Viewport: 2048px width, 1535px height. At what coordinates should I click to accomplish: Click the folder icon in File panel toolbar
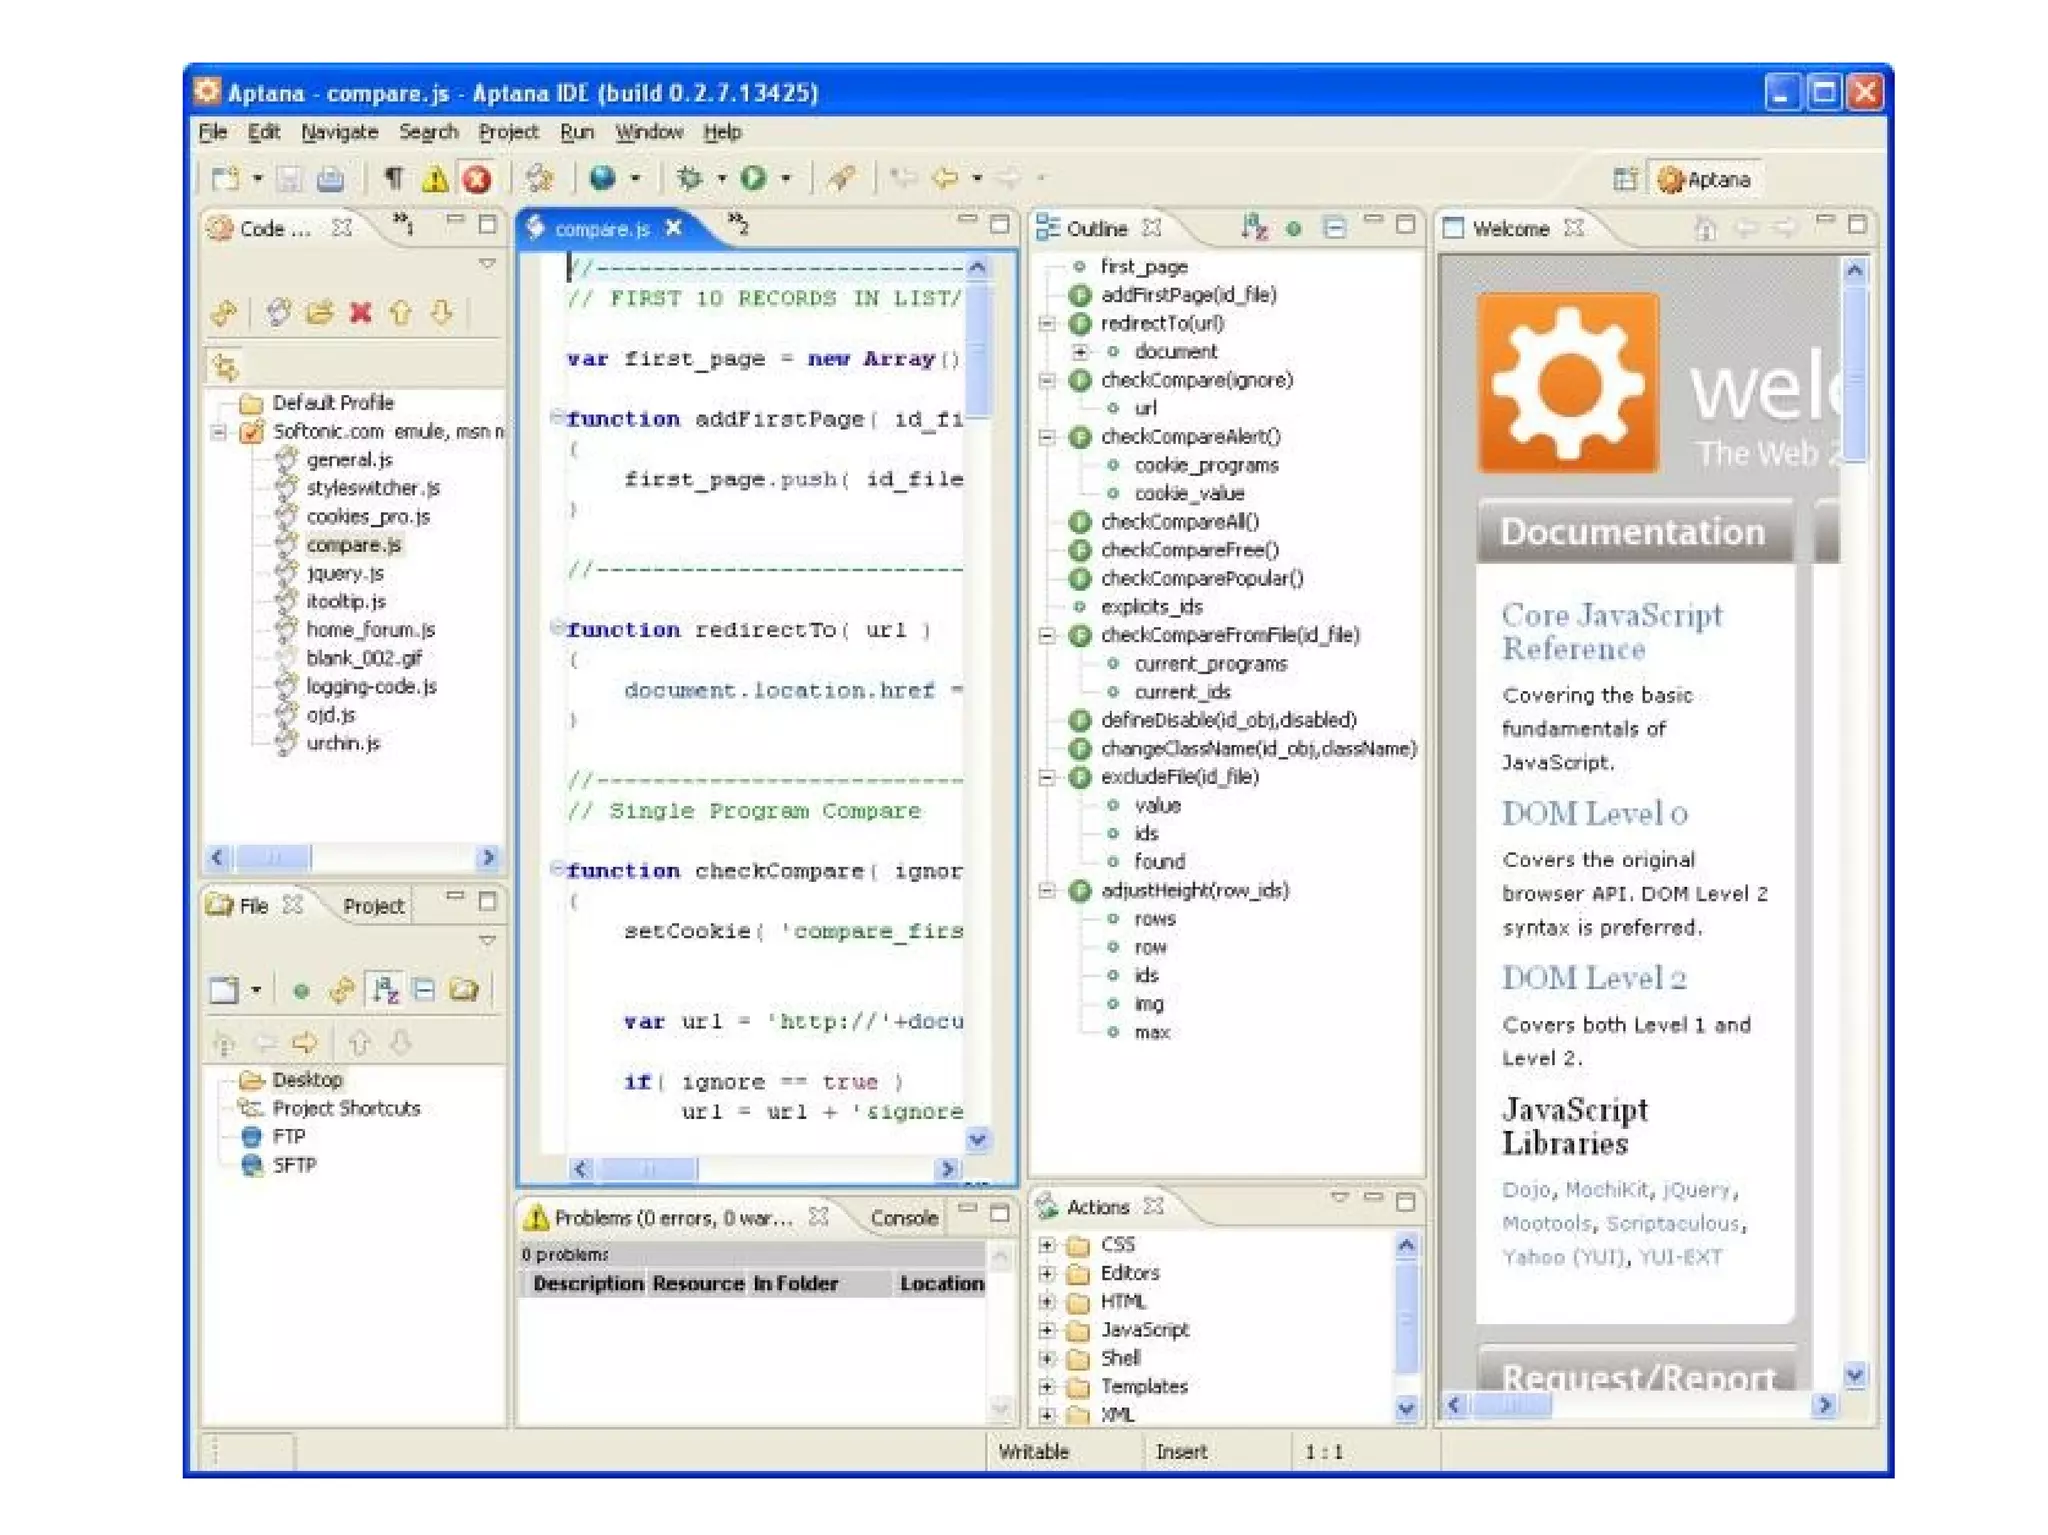pyautogui.click(x=464, y=990)
